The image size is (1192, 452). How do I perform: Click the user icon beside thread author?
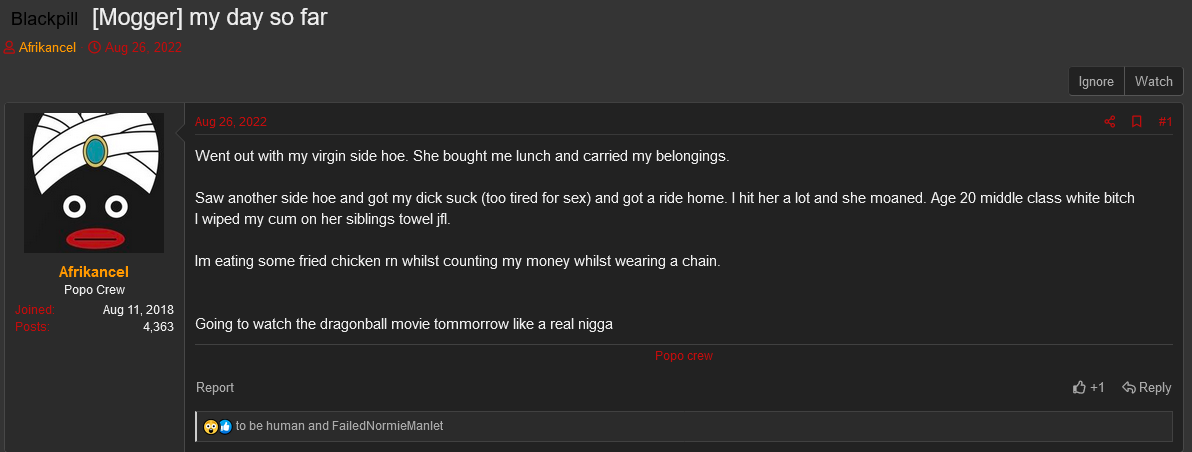pos(9,48)
